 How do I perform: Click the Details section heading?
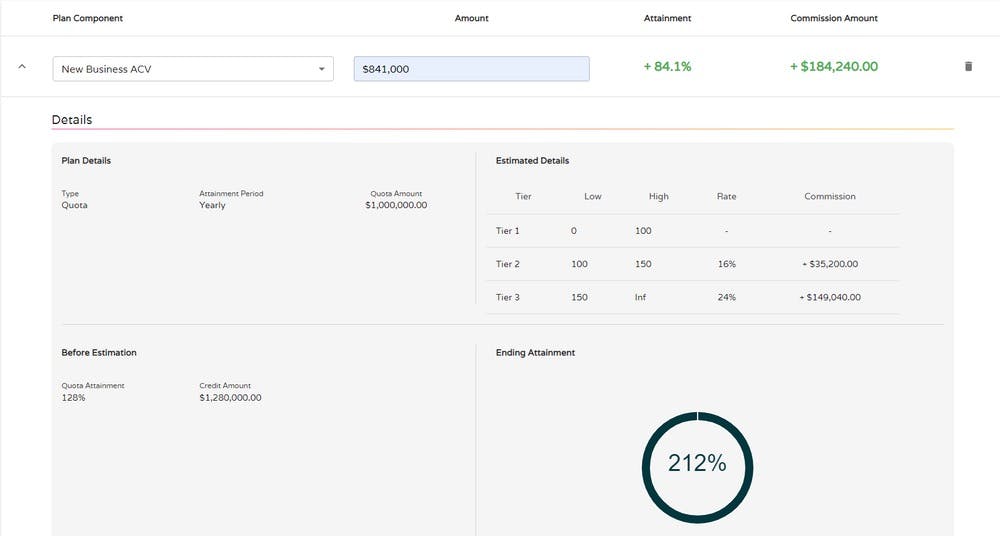coord(71,119)
